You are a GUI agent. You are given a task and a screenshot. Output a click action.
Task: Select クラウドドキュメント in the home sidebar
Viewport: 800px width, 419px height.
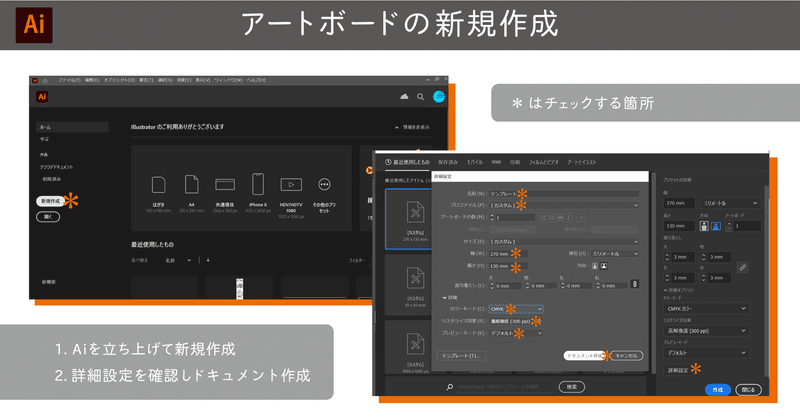56,167
